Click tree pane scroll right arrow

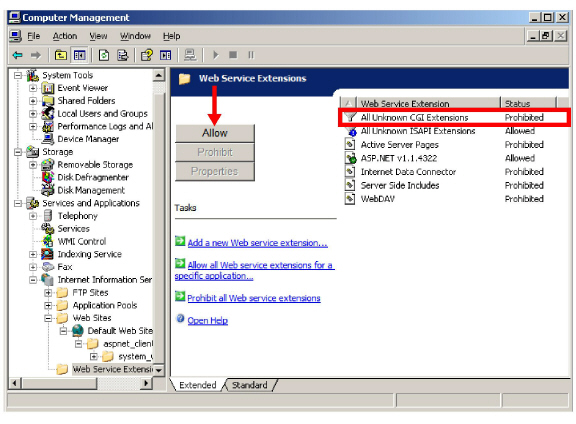[146, 384]
